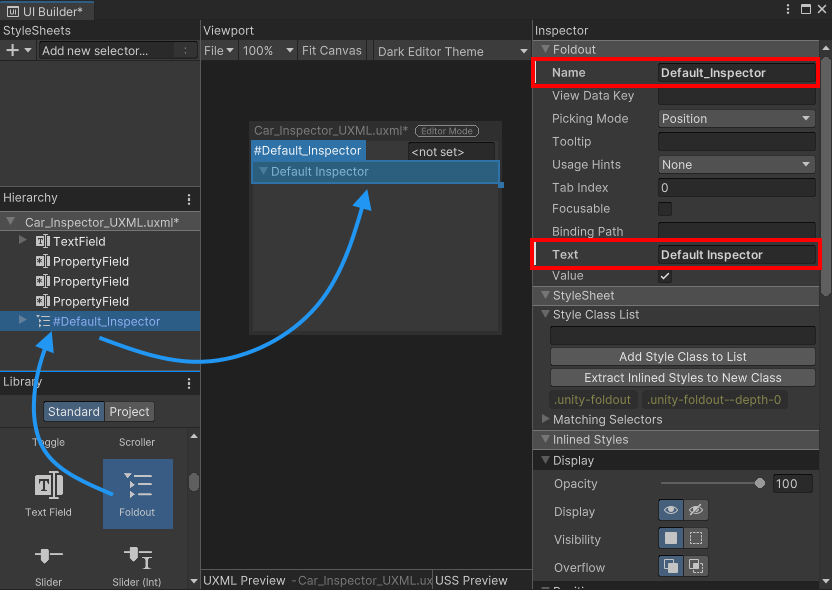
Task: Open the Picking Mode dropdown
Action: pos(736,118)
